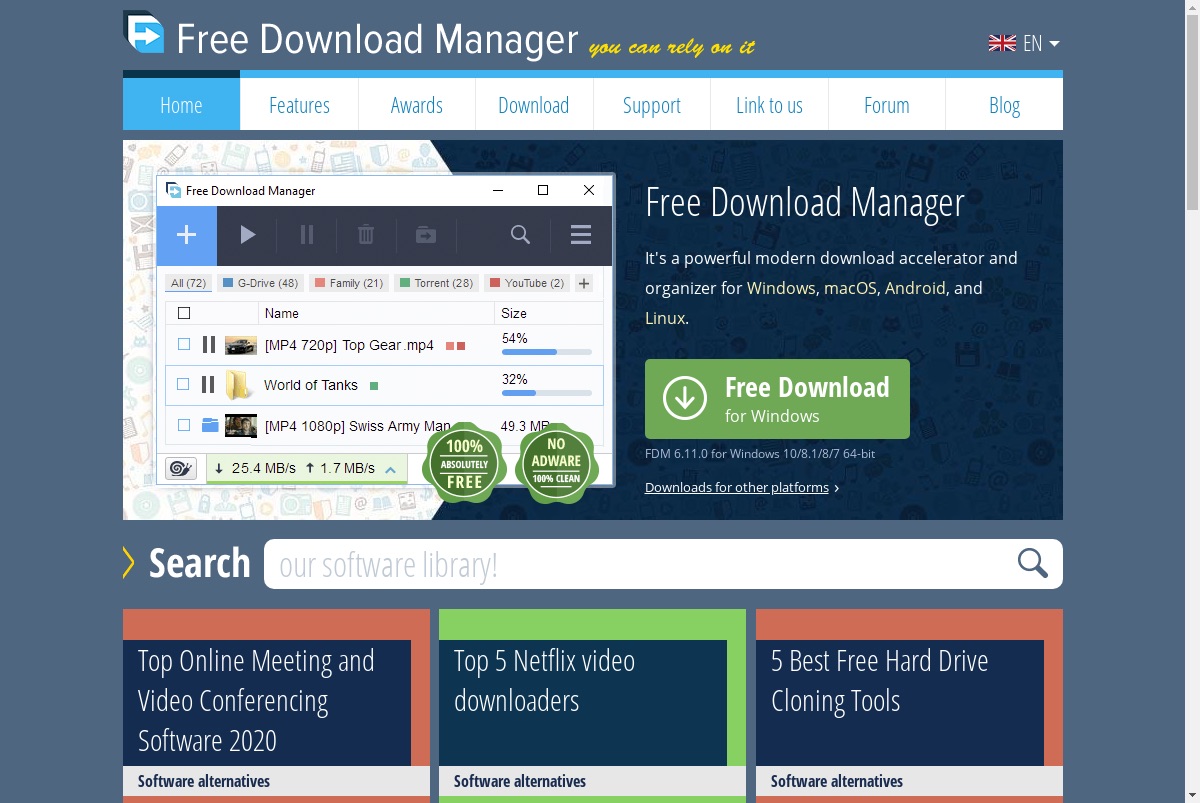1200x803 pixels.
Task: Expand the speed panel up-chevron
Action: click(391, 468)
